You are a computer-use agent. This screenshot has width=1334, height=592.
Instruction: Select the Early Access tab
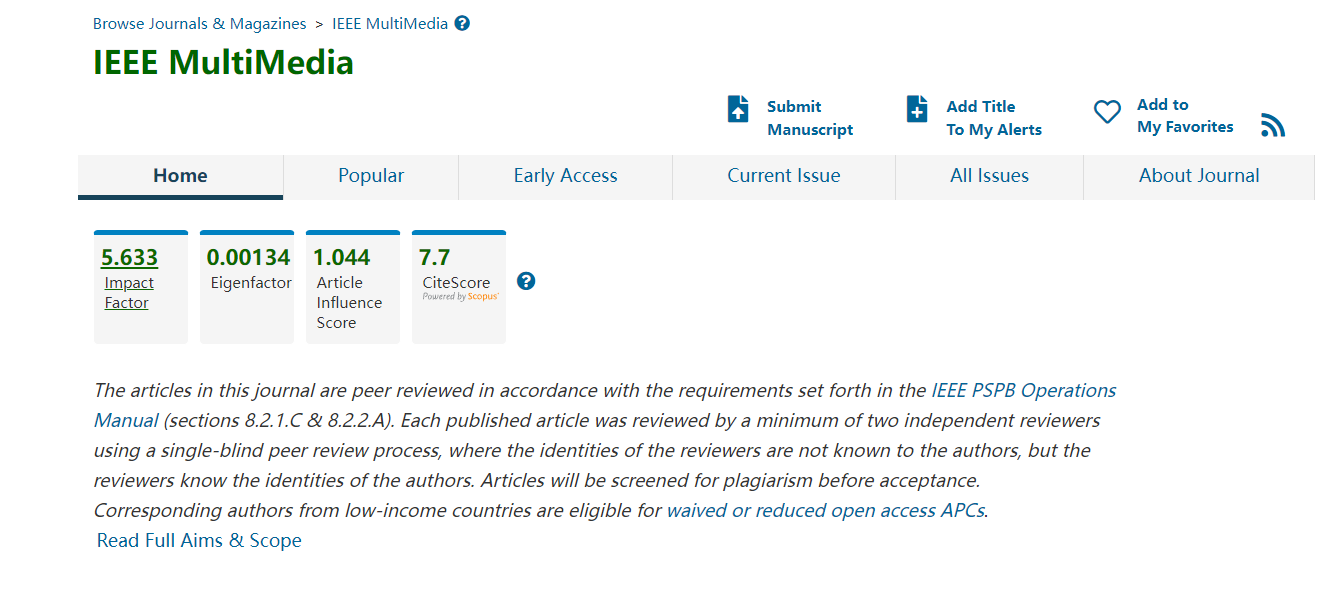pos(565,176)
